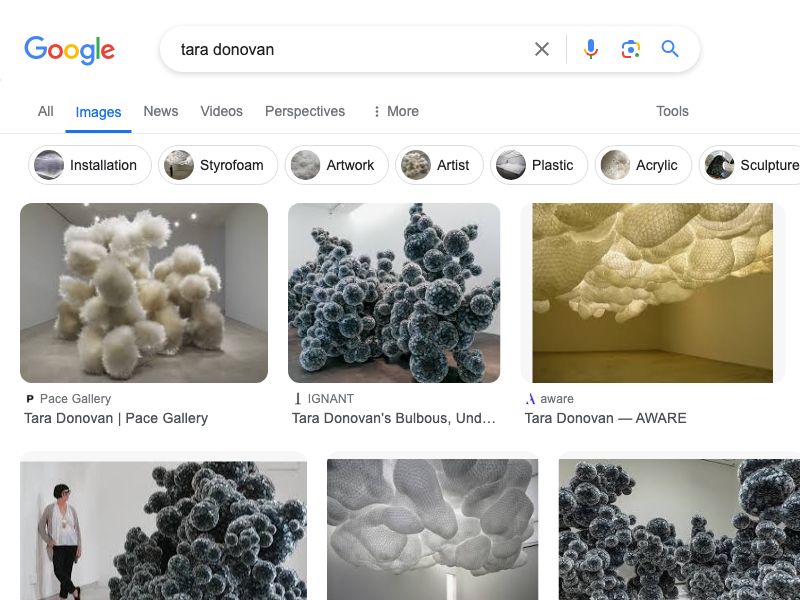Open 'Tara Donovan — AWARE' link
The height and width of the screenshot is (600, 800).
(x=606, y=418)
